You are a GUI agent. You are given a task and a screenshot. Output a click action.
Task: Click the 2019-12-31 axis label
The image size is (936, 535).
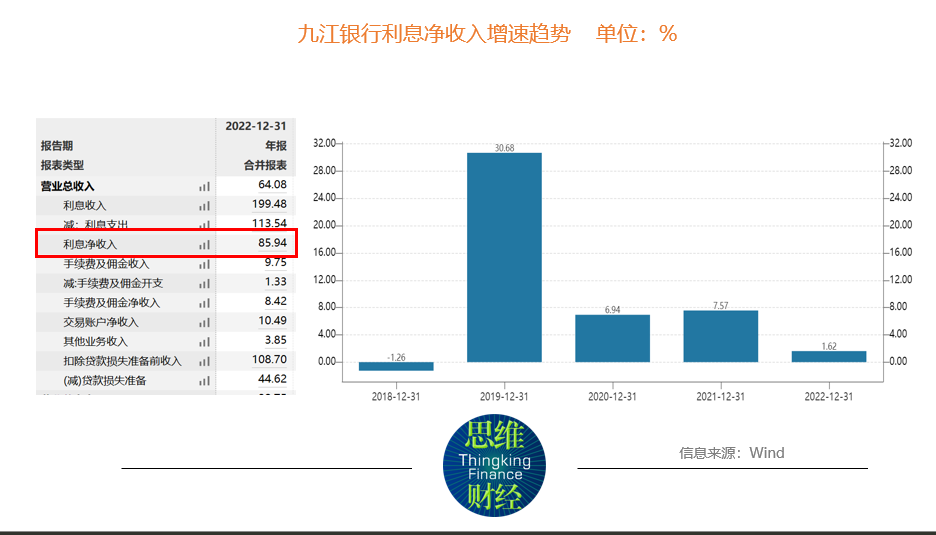point(504,396)
